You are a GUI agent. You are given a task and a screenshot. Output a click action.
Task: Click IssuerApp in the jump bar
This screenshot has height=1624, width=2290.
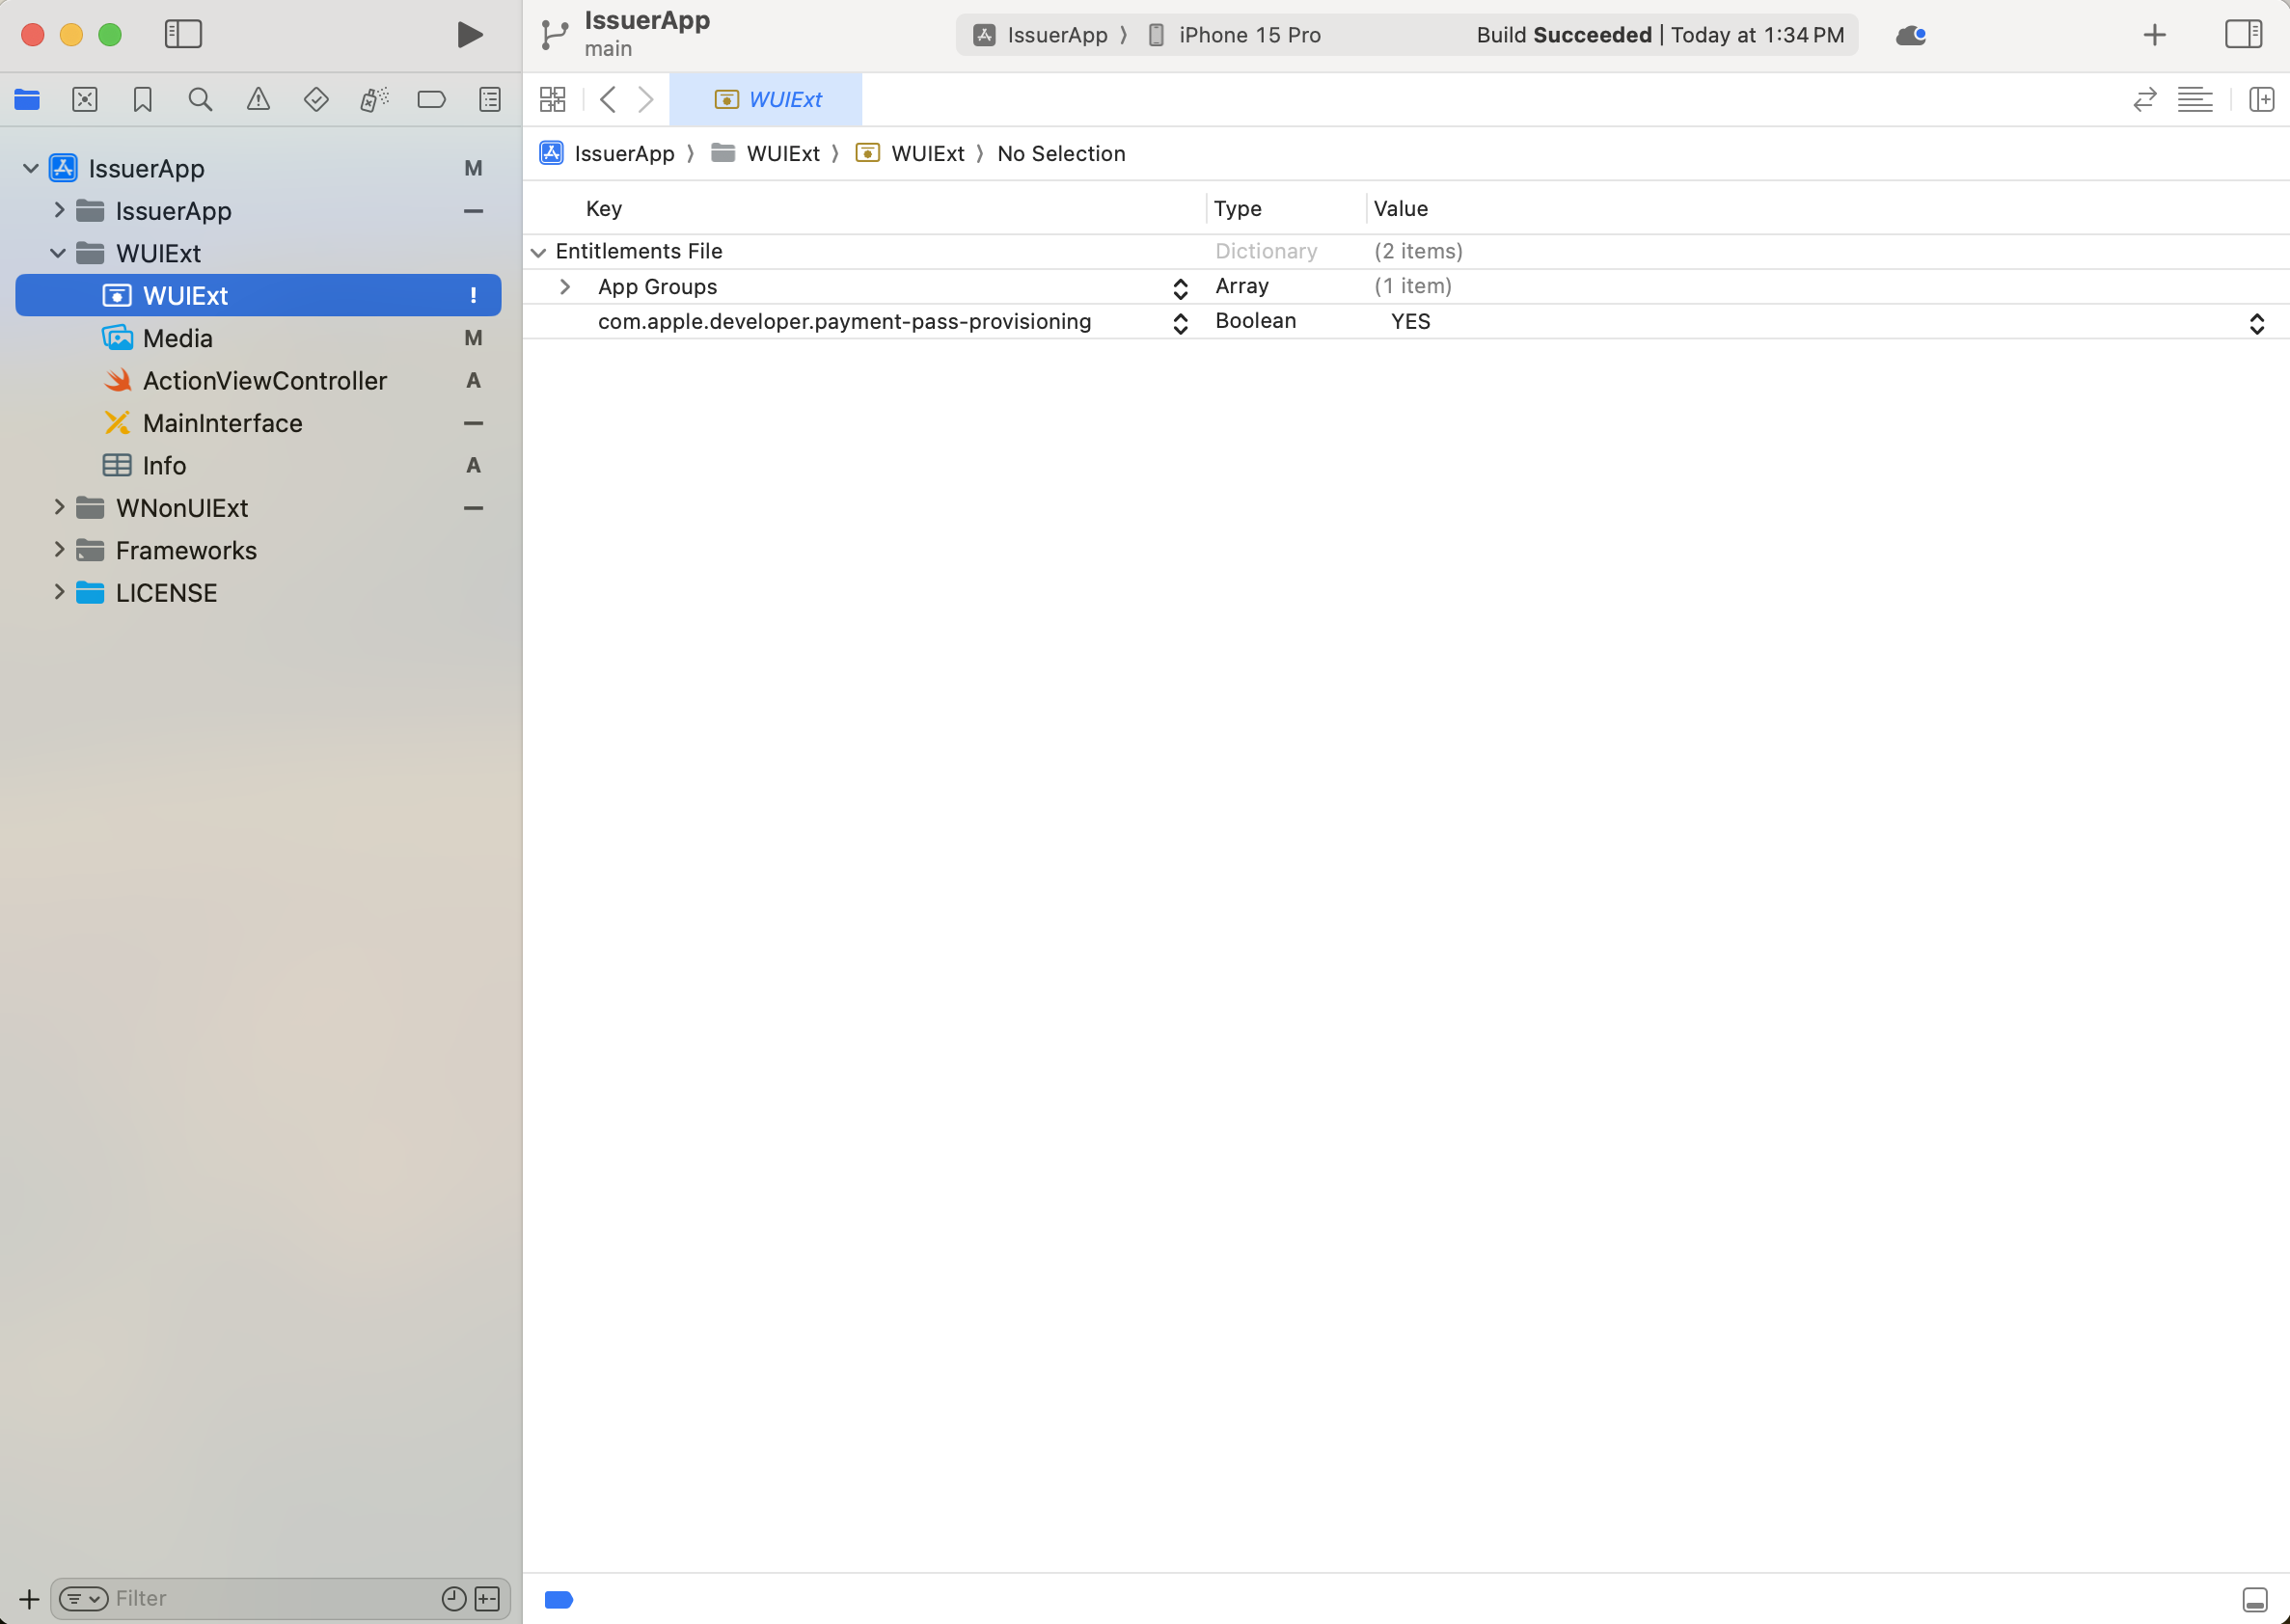point(608,153)
